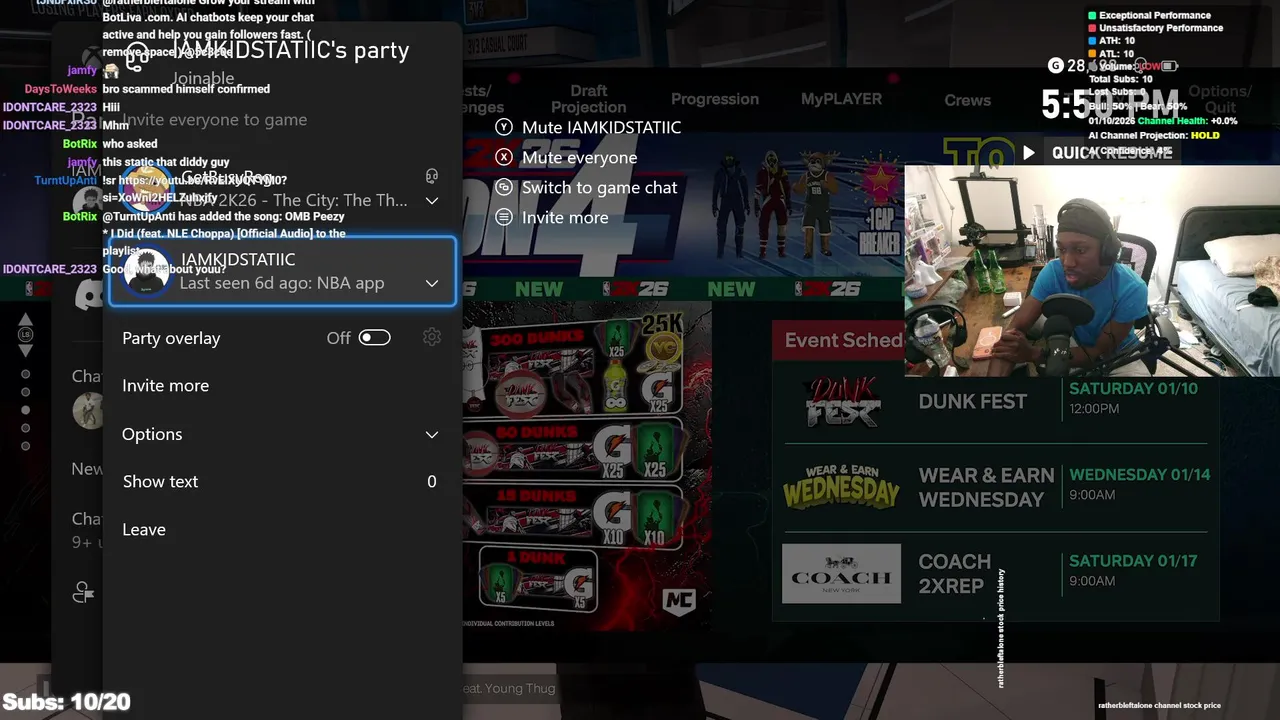Click the feedback icon at the guide's bottom left
Viewport: 1280px width, 720px height.
(84, 593)
